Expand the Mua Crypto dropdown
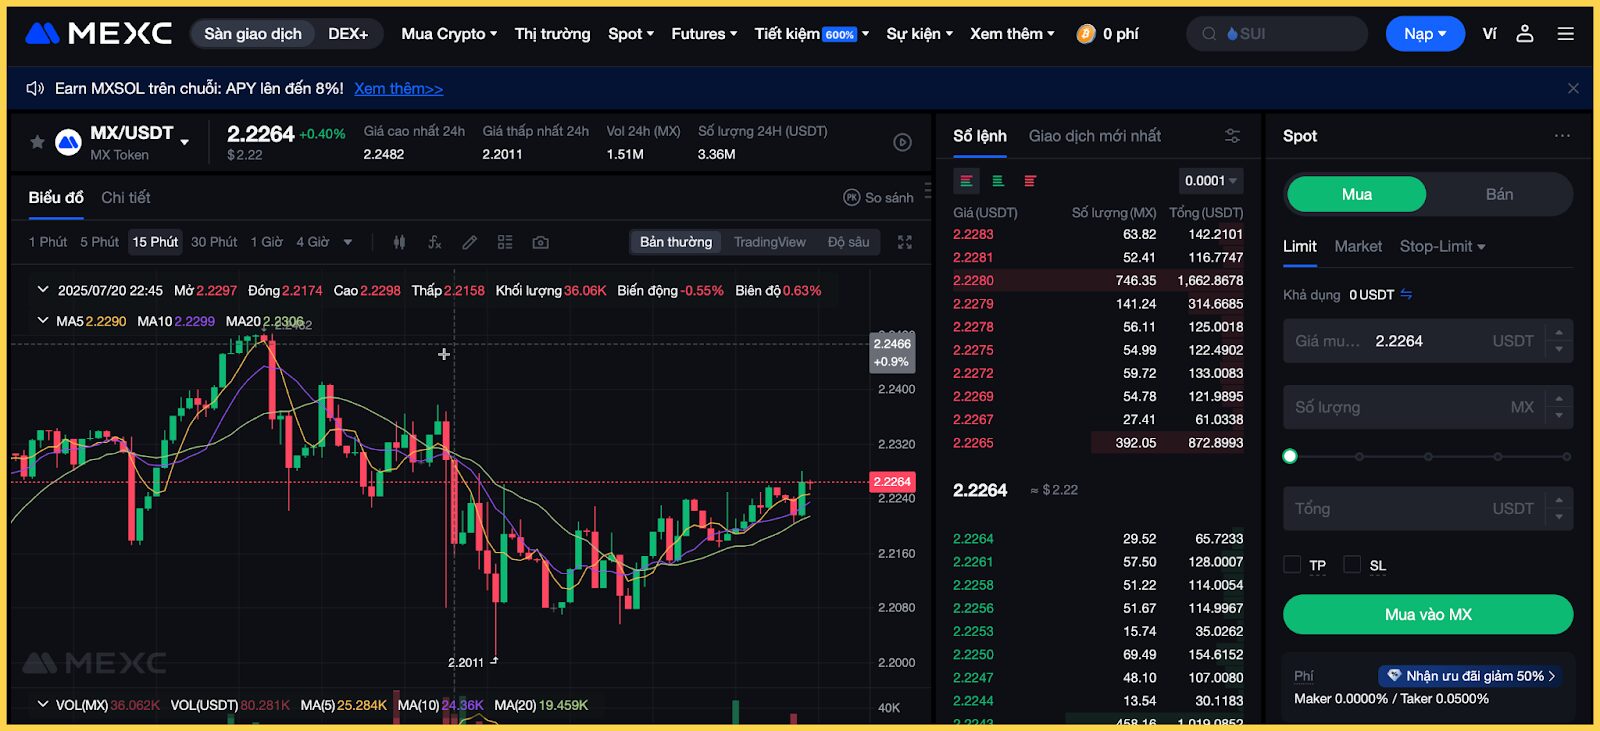The height and width of the screenshot is (731, 1600). pyautogui.click(x=449, y=34)
